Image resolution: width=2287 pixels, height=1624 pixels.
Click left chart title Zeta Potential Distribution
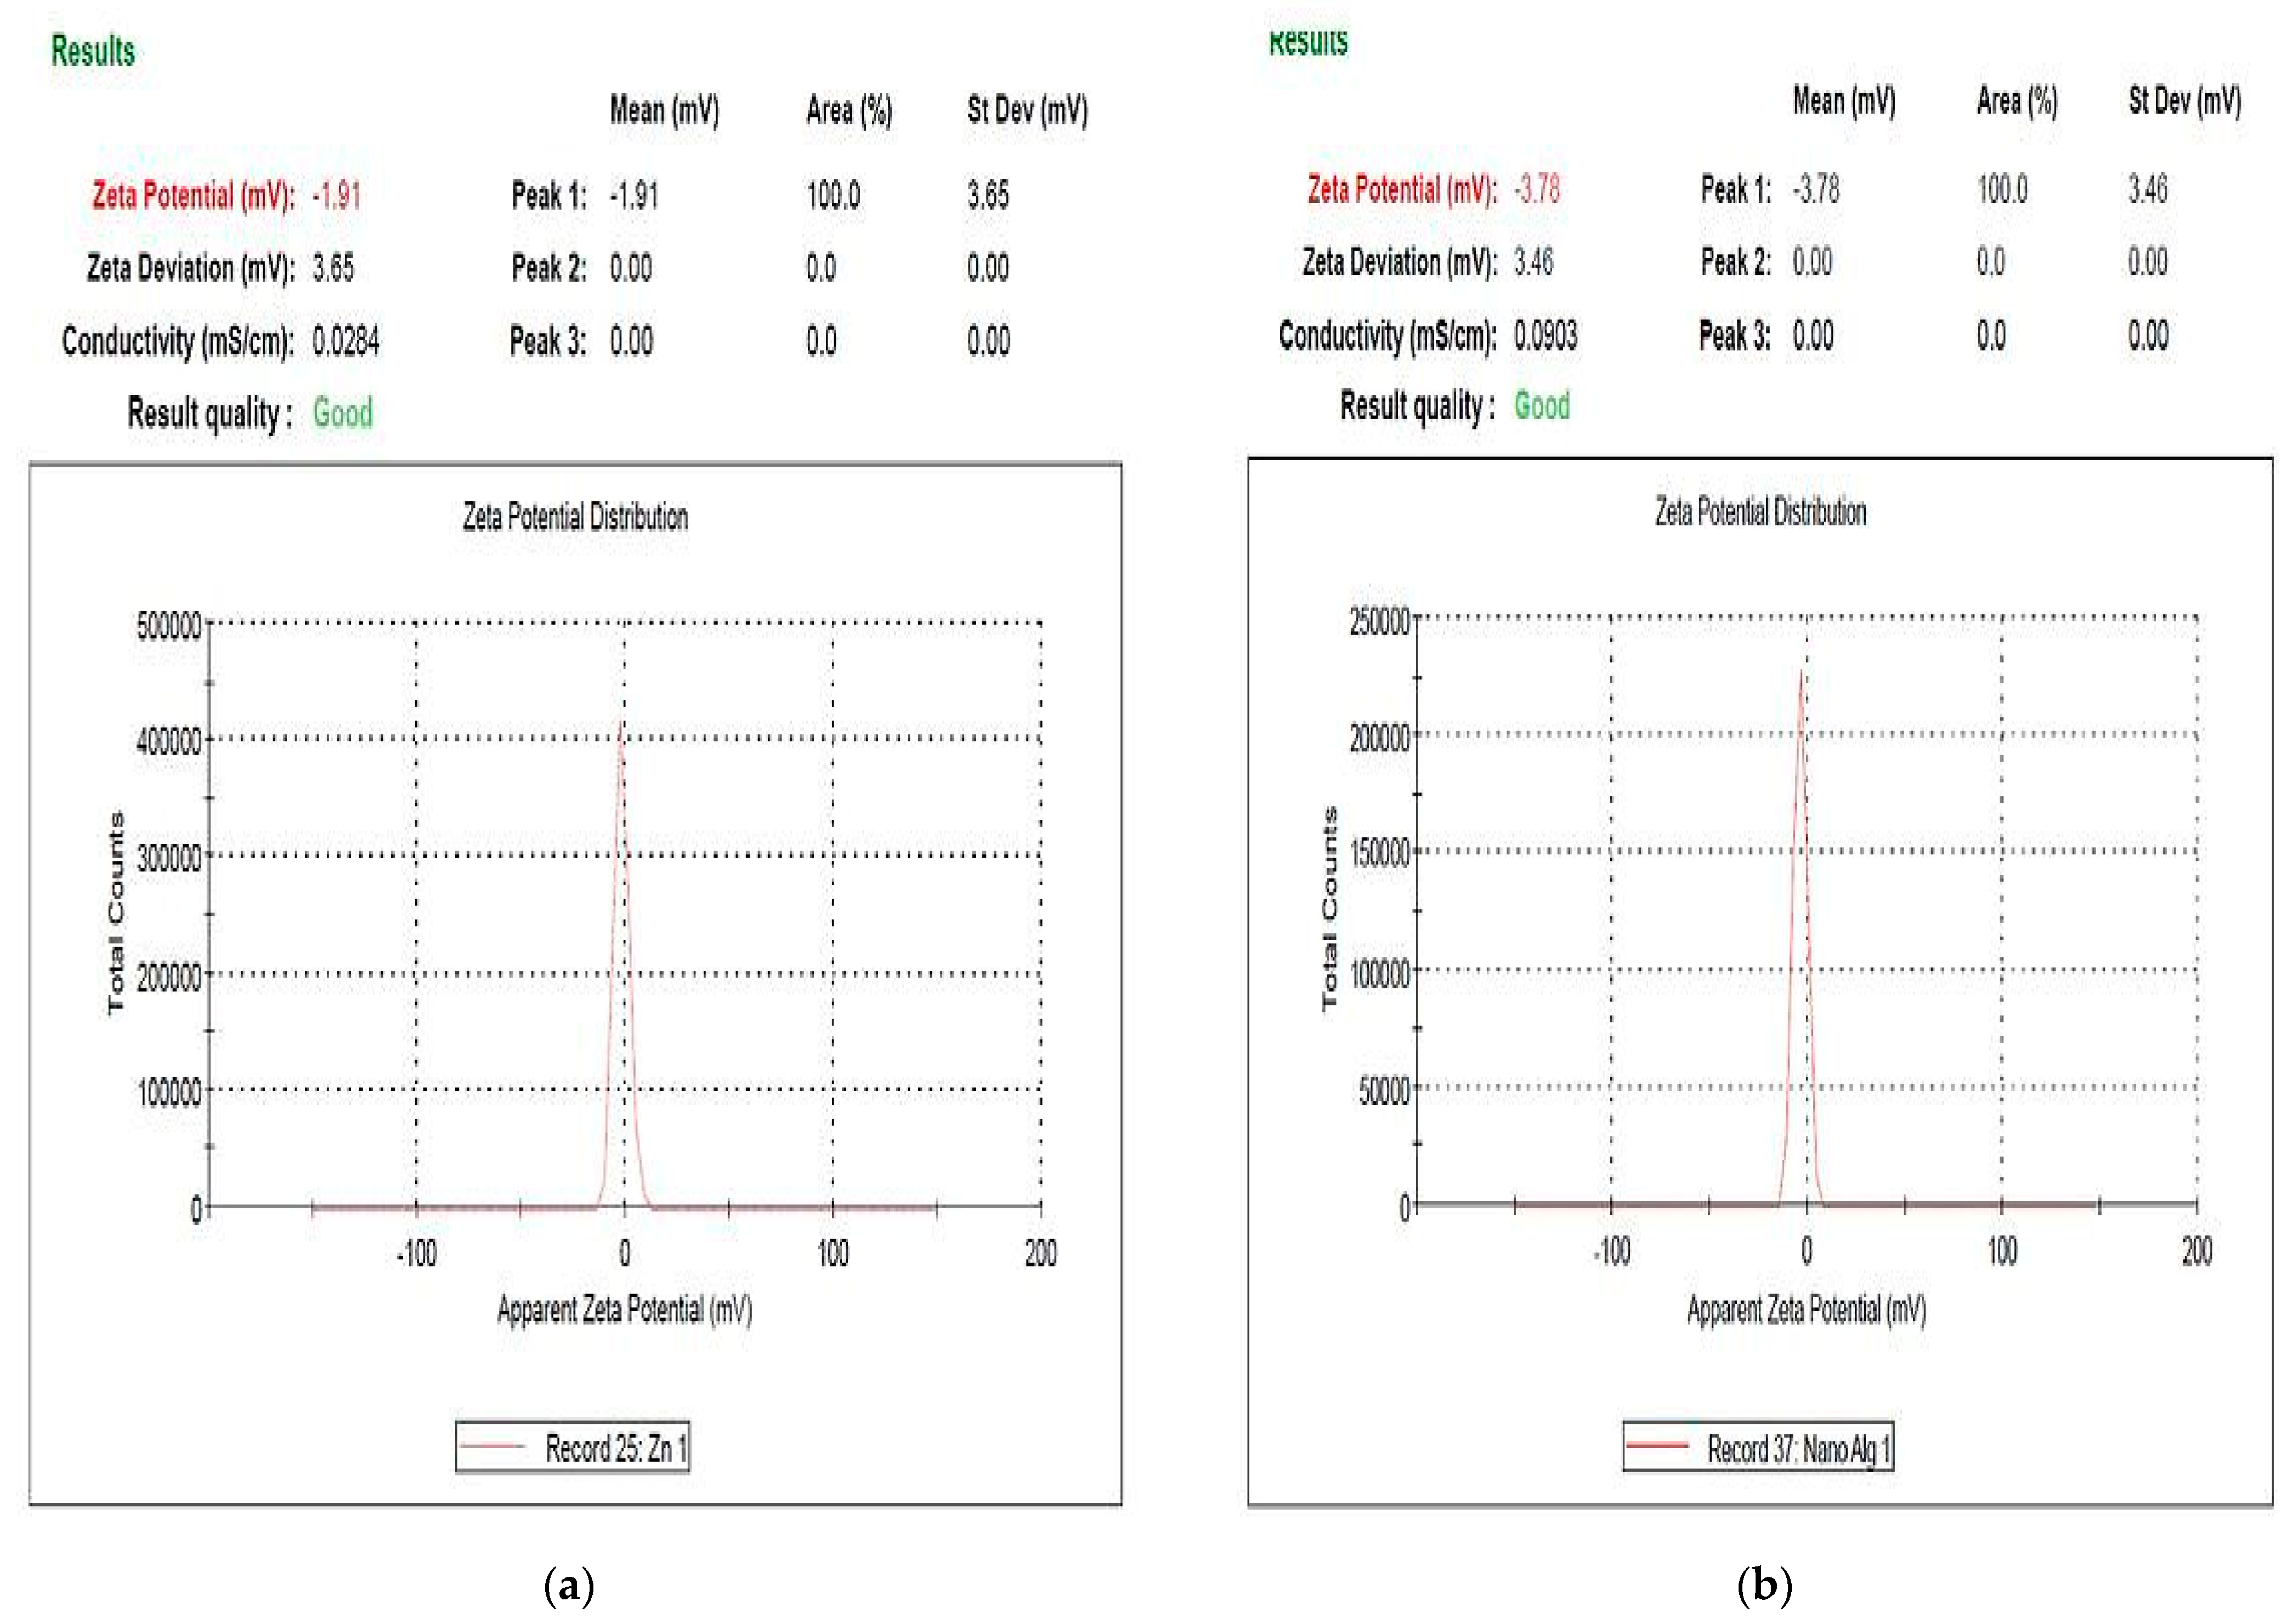(575, 517)
